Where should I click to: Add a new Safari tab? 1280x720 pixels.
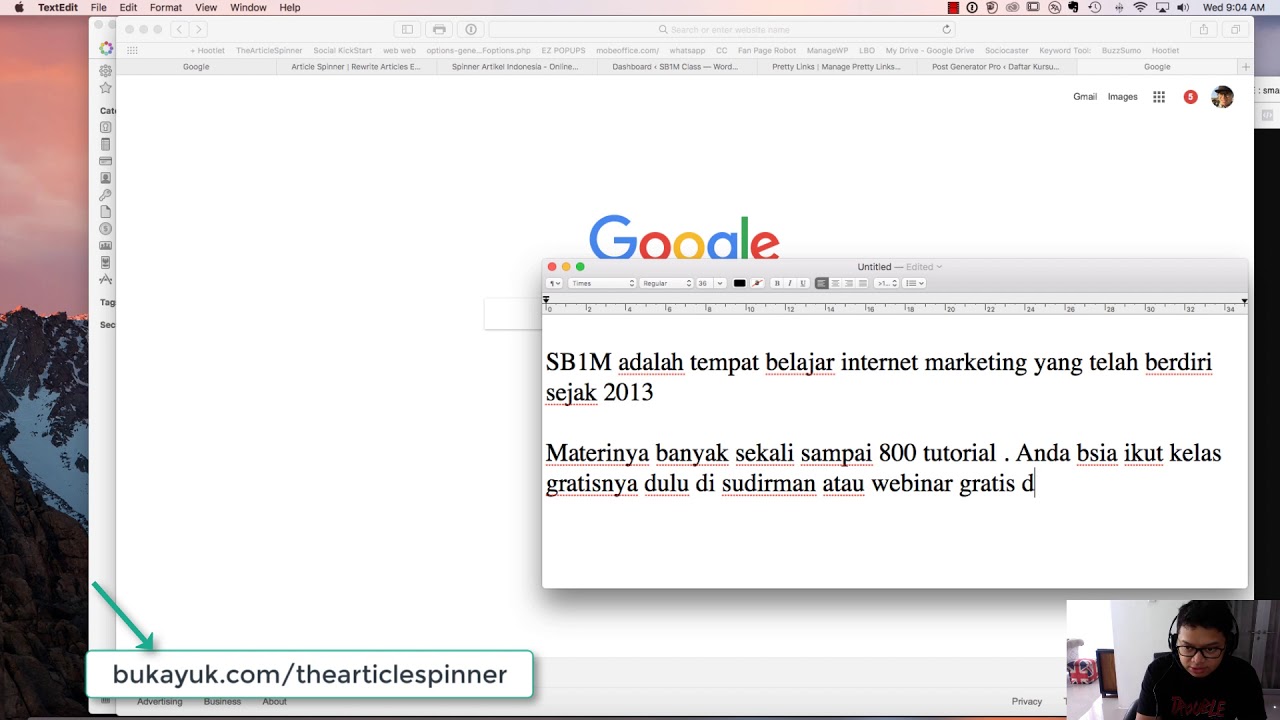coord(1245,67)
